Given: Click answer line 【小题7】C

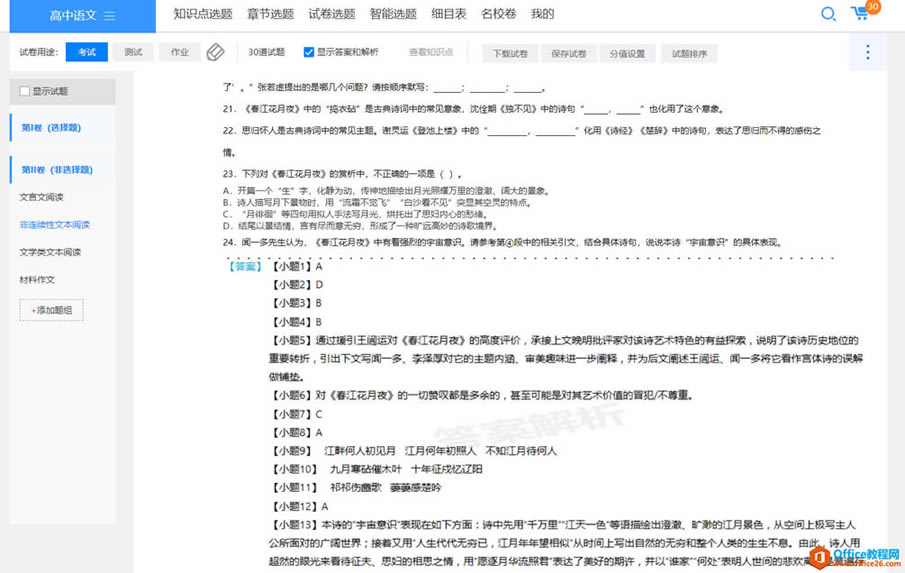Looking at the screenshot, I should point(296,414).
